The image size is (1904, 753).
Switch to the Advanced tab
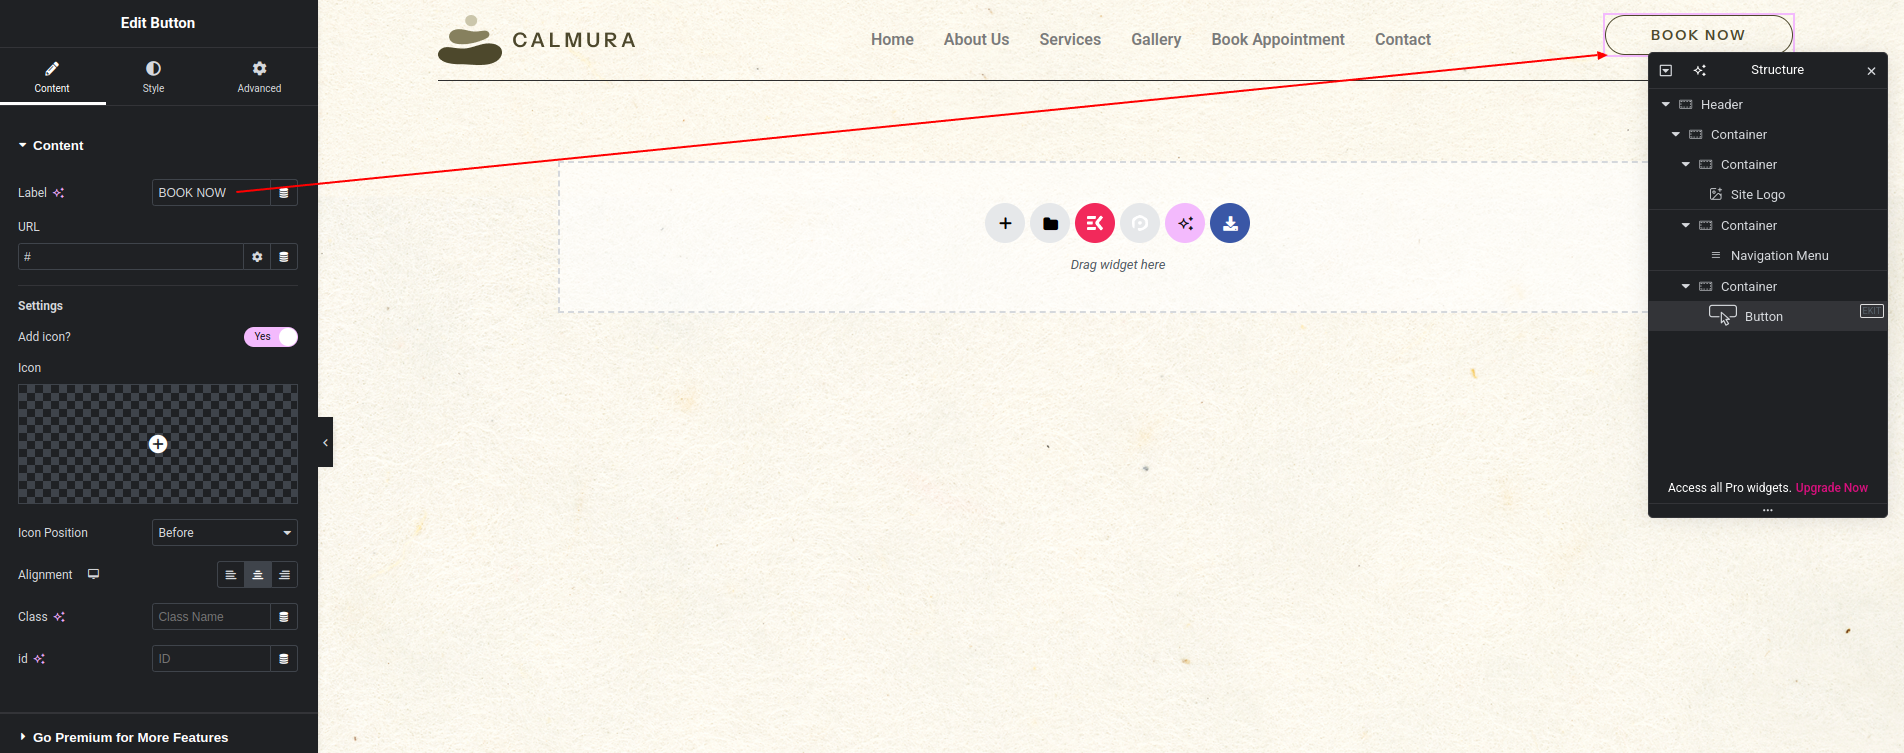(259, 76)
